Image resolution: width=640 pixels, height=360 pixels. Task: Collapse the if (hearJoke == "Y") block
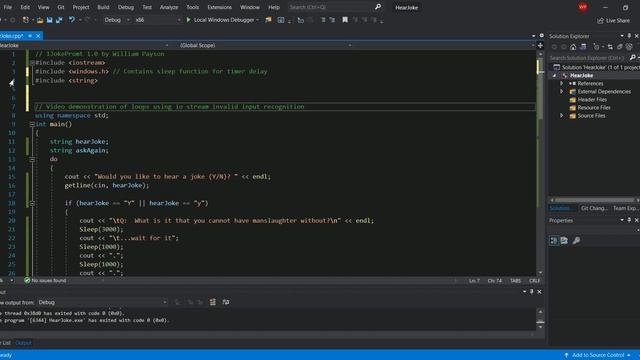pyautogui.click(x=32, y=203)
